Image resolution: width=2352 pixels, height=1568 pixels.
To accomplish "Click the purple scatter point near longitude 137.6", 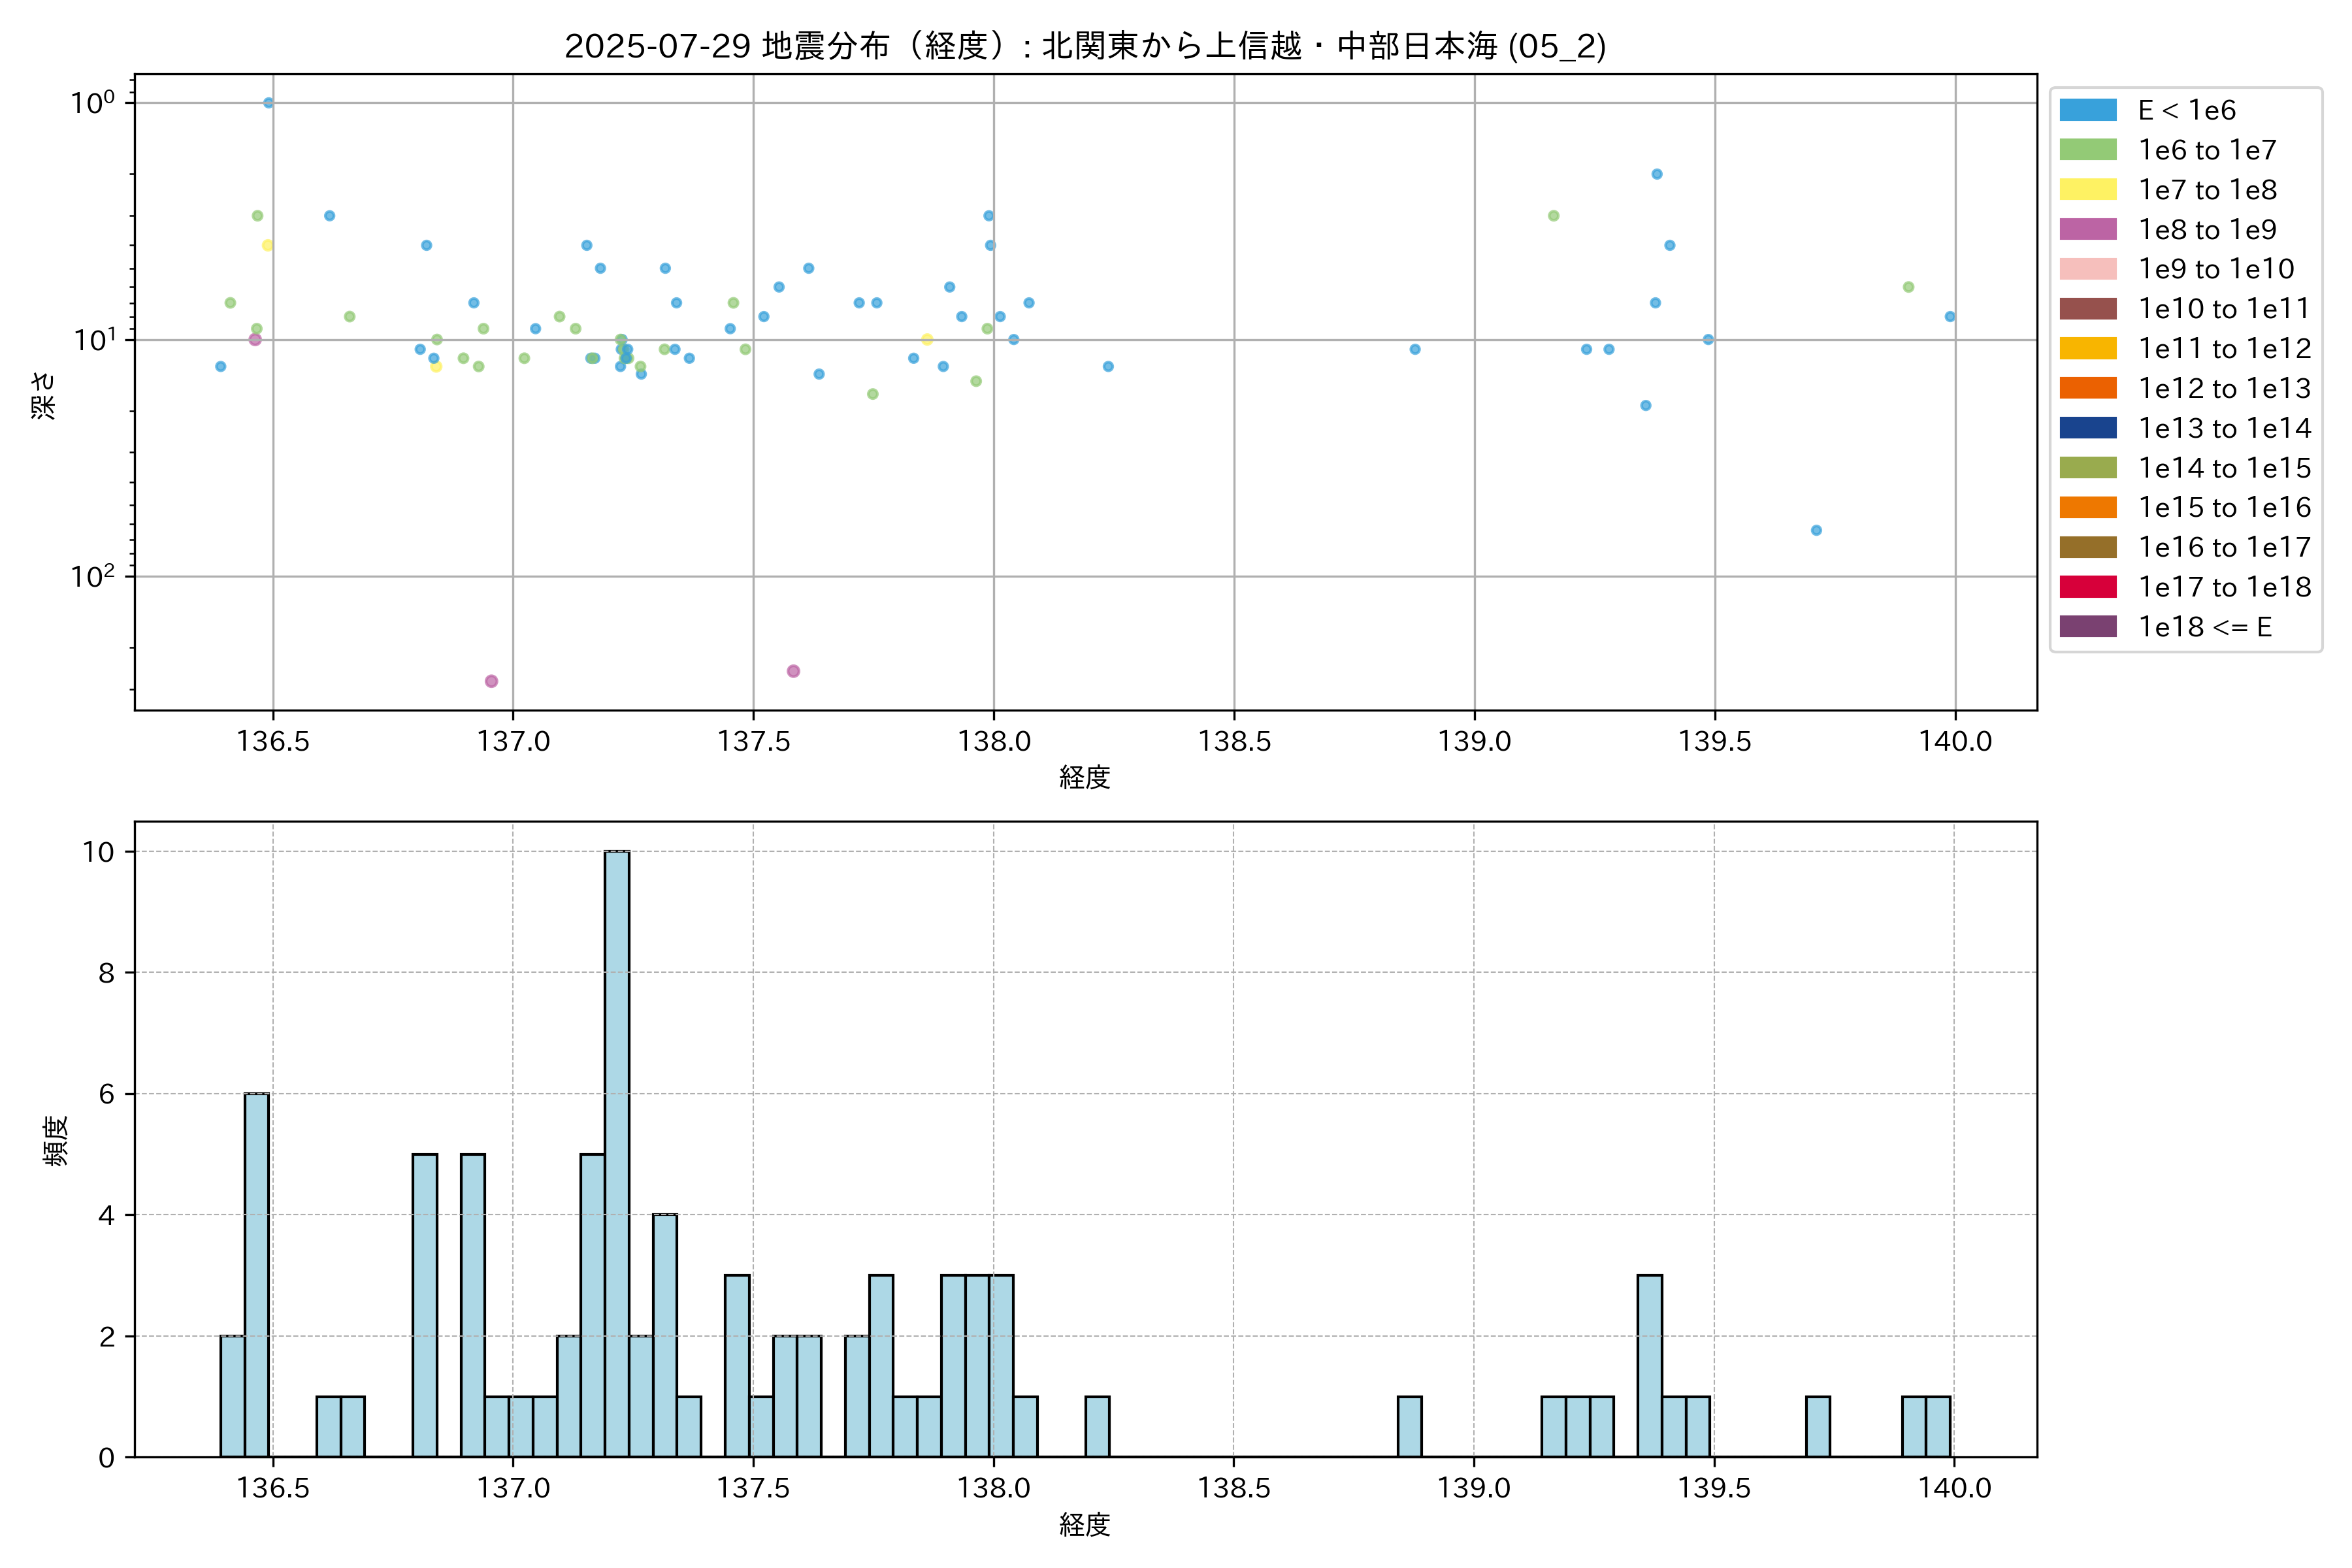I will click(x=793, y=671).
